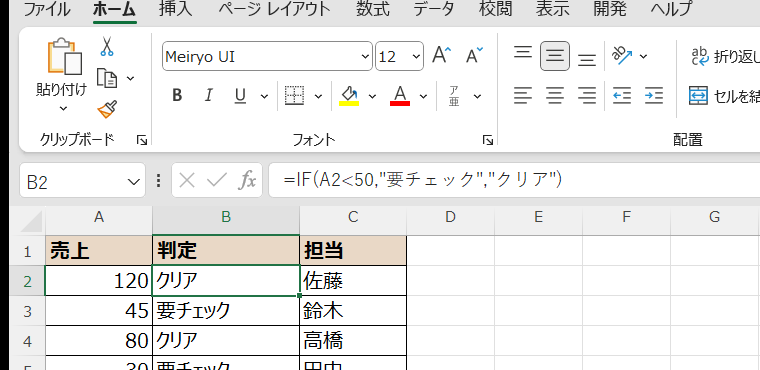Select the Format Painter brush icon
This screenshot has width=760, height=370.
pos(107,109)
